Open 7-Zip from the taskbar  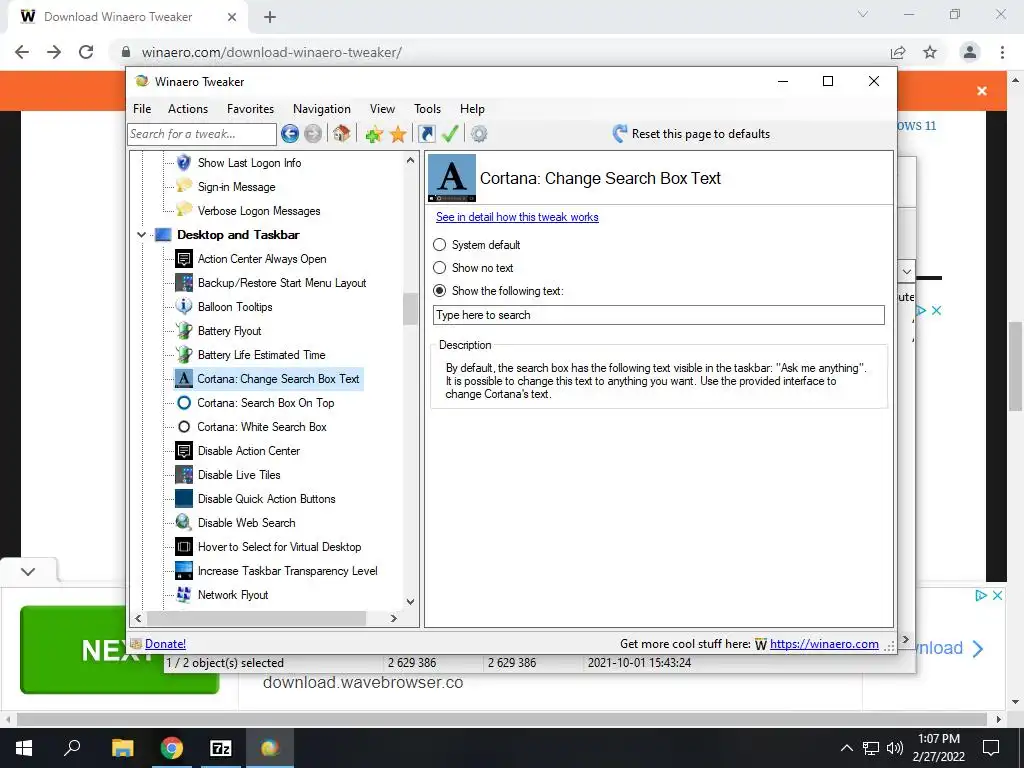[x=221, y=748]
